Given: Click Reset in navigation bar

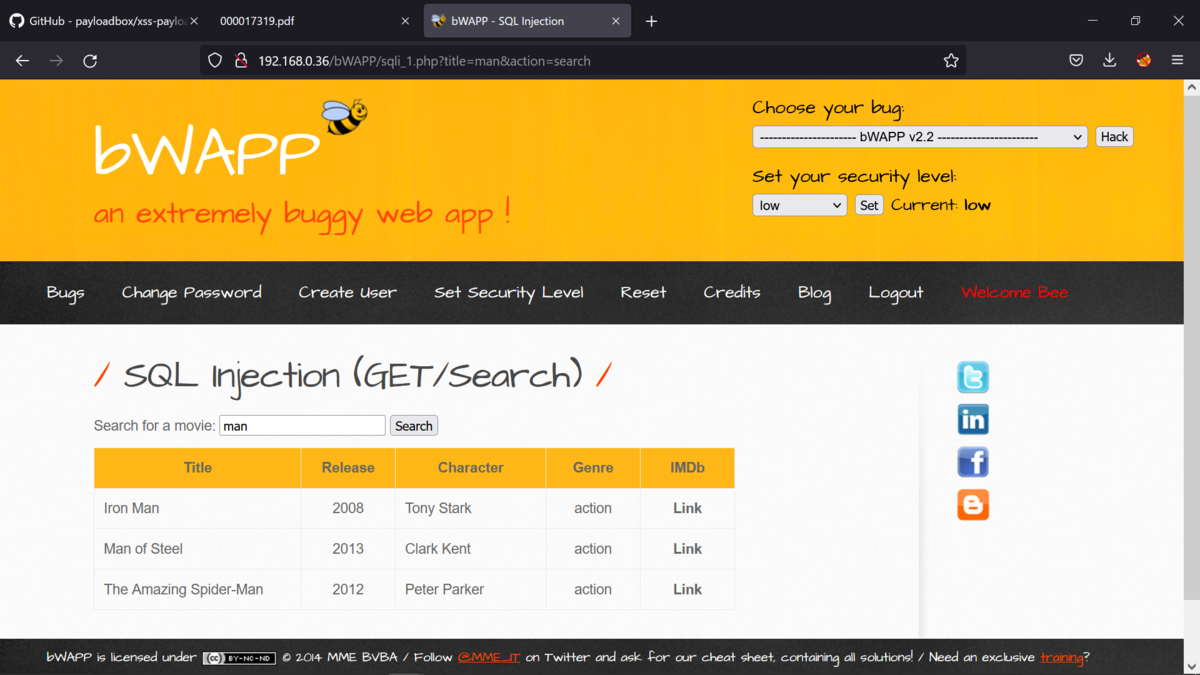Looking at the screenshot, I should [x=643, y=293].
